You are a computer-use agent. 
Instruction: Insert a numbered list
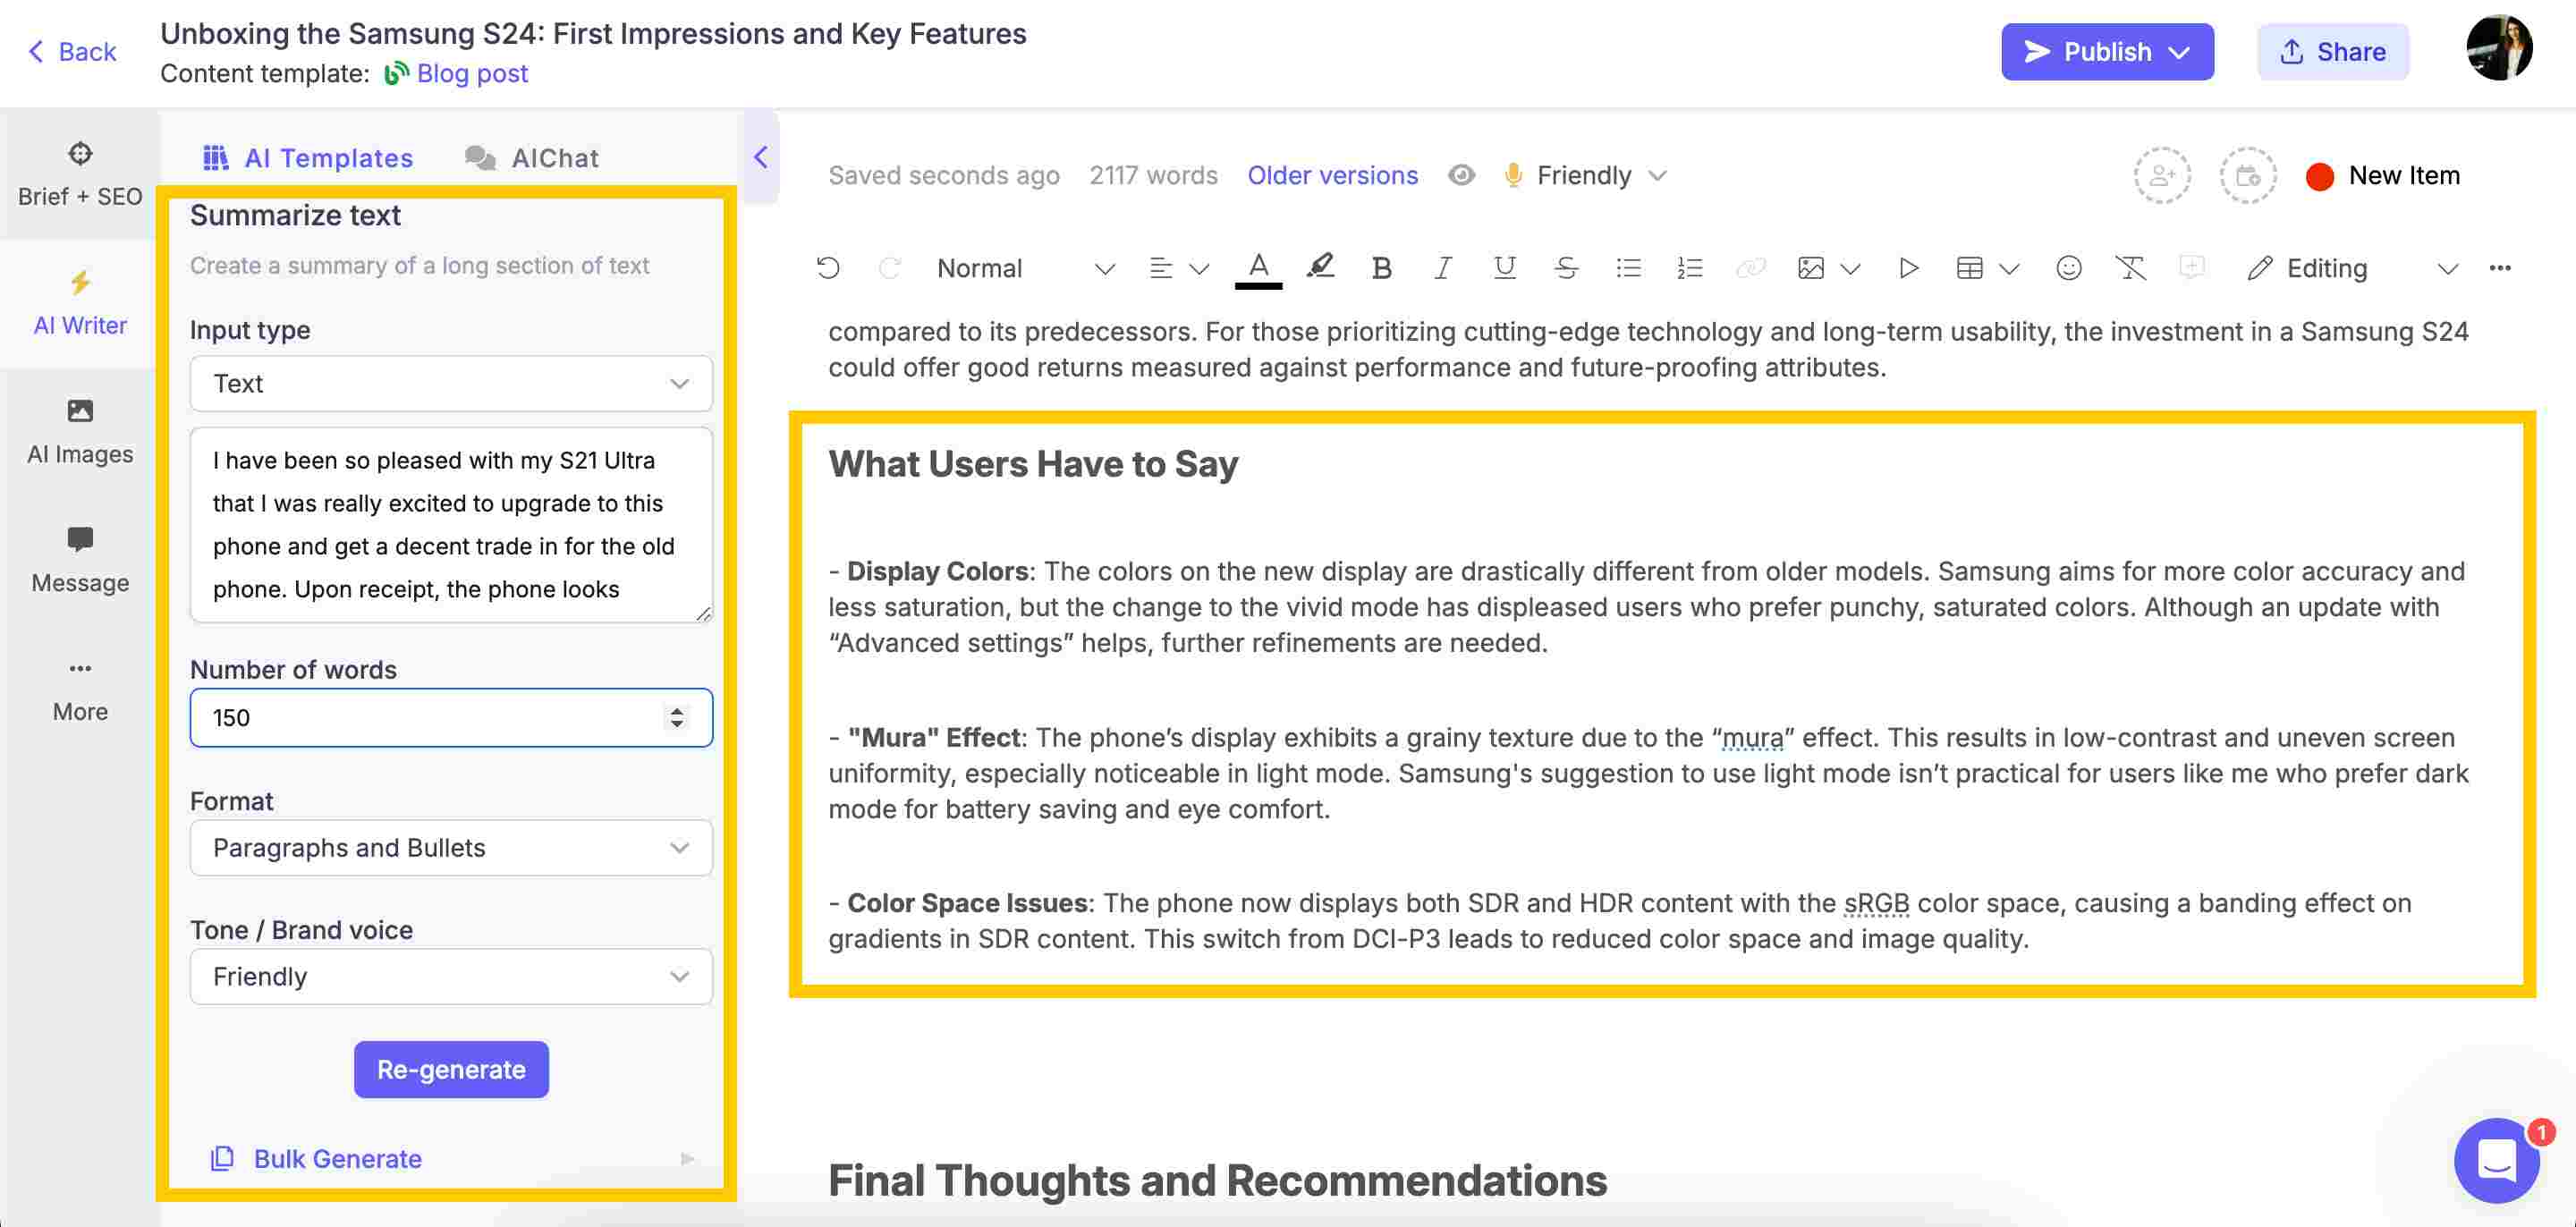coord(1690,268)
